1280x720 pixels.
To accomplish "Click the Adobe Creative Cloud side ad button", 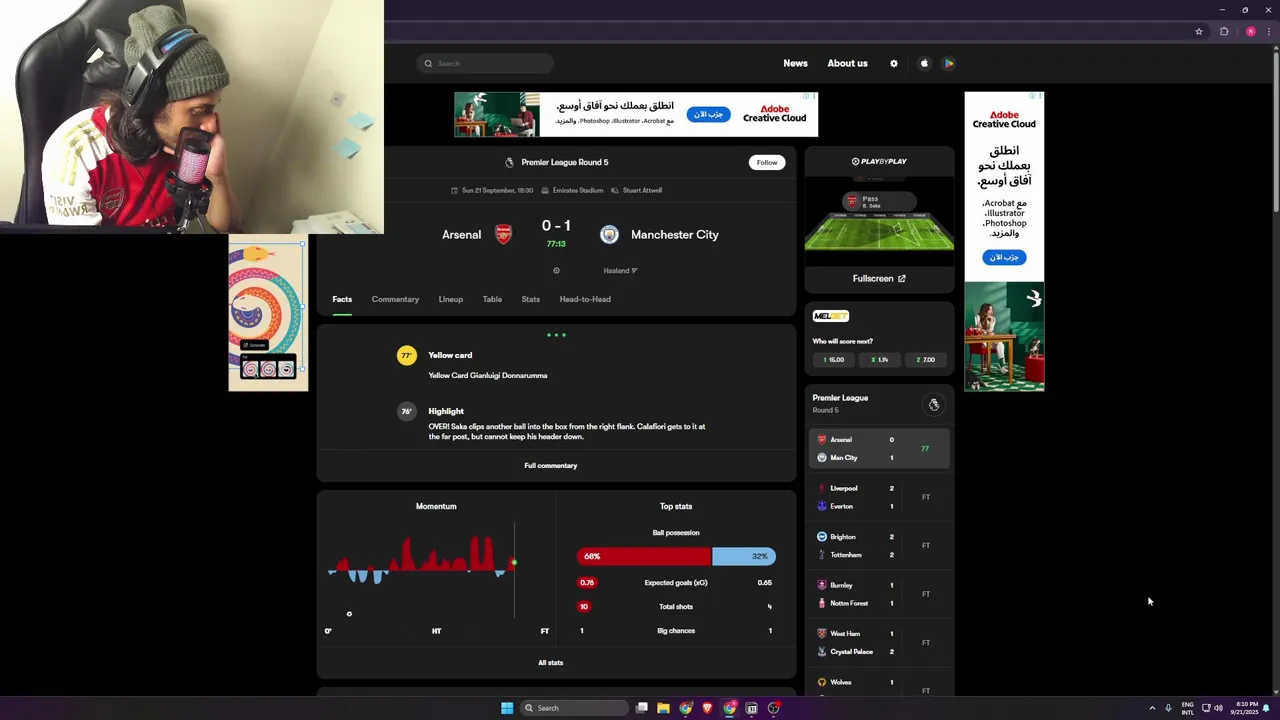I will 1003,257.
